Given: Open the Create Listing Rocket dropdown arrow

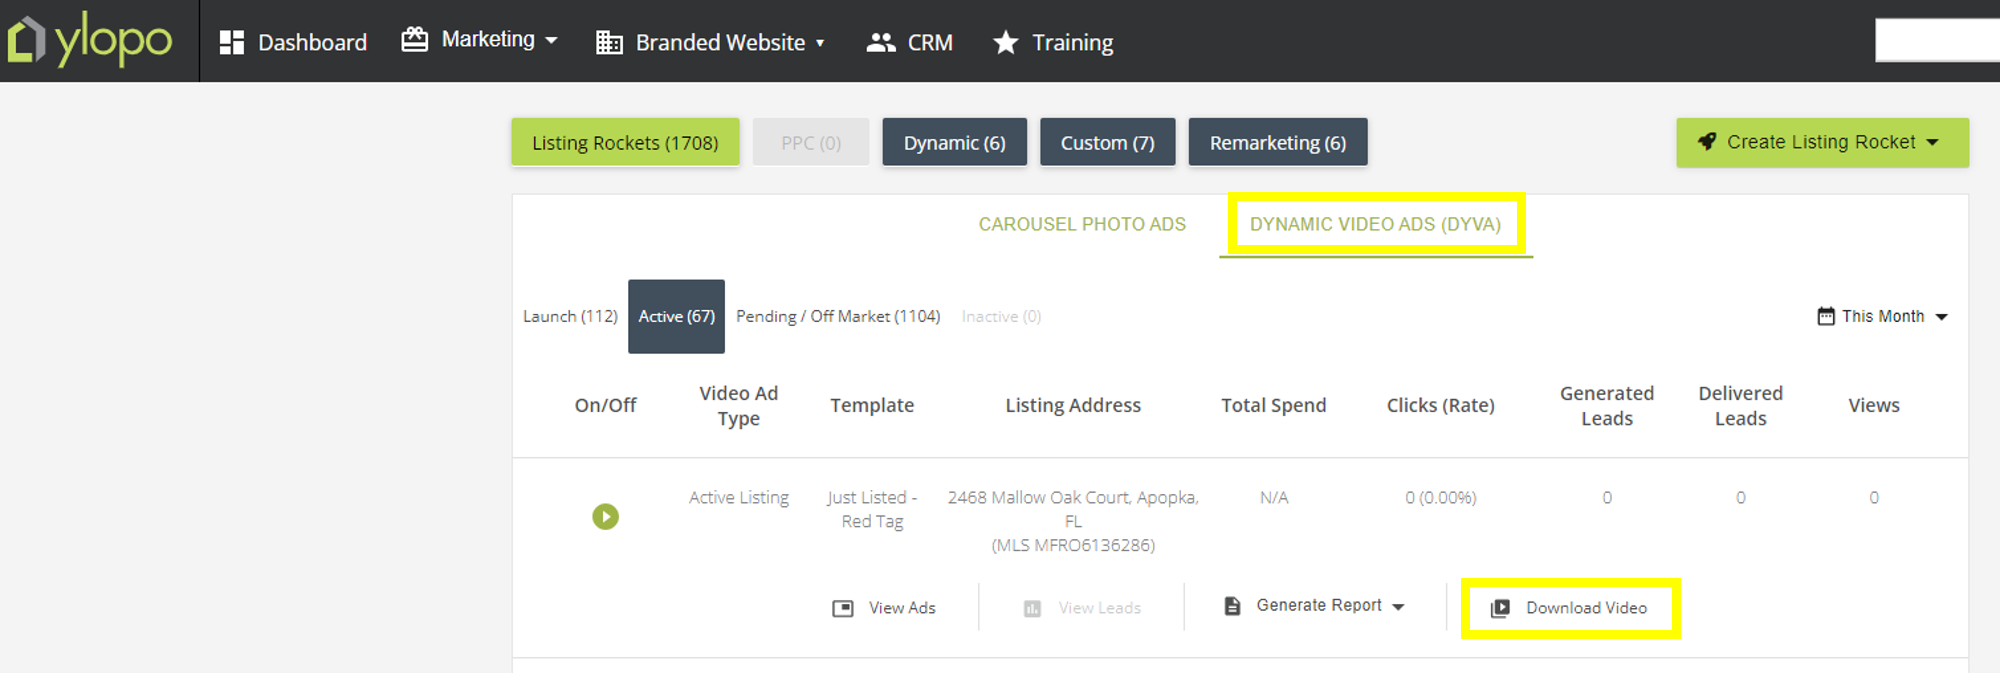Looking at the screenshot, I should [1932, 142].
